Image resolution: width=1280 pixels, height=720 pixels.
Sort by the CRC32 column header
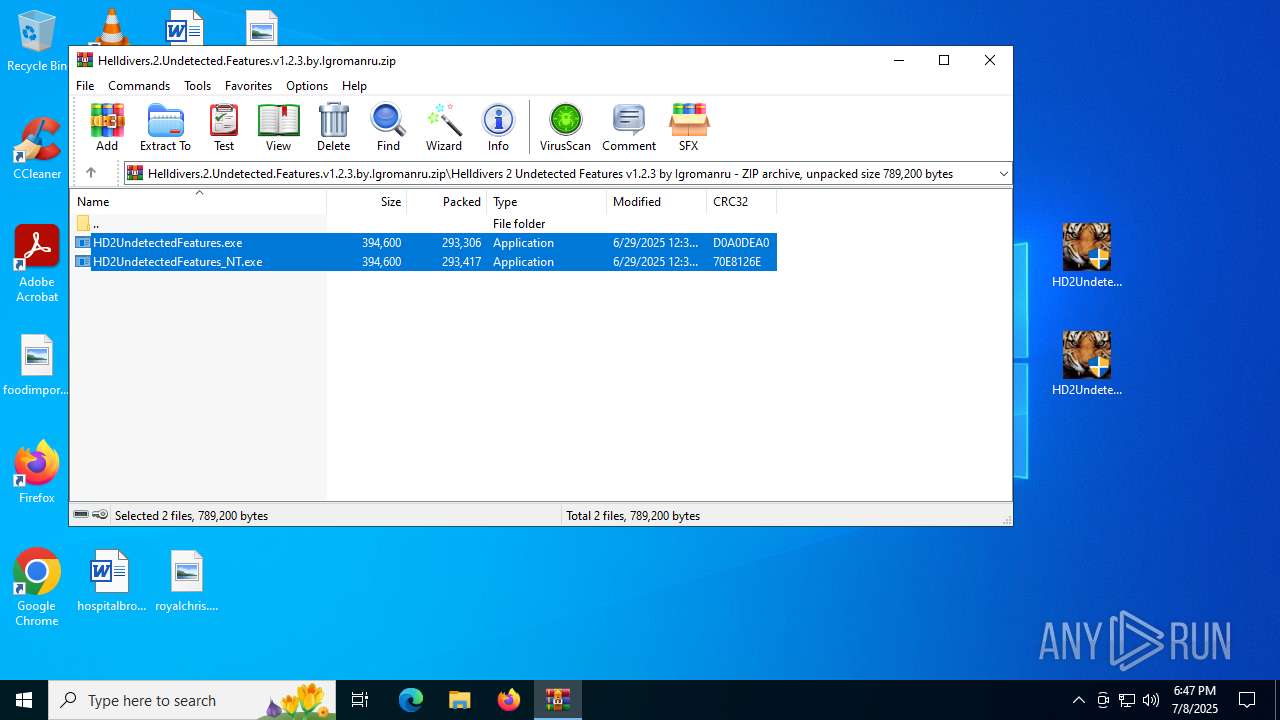[x=742, y=201]
